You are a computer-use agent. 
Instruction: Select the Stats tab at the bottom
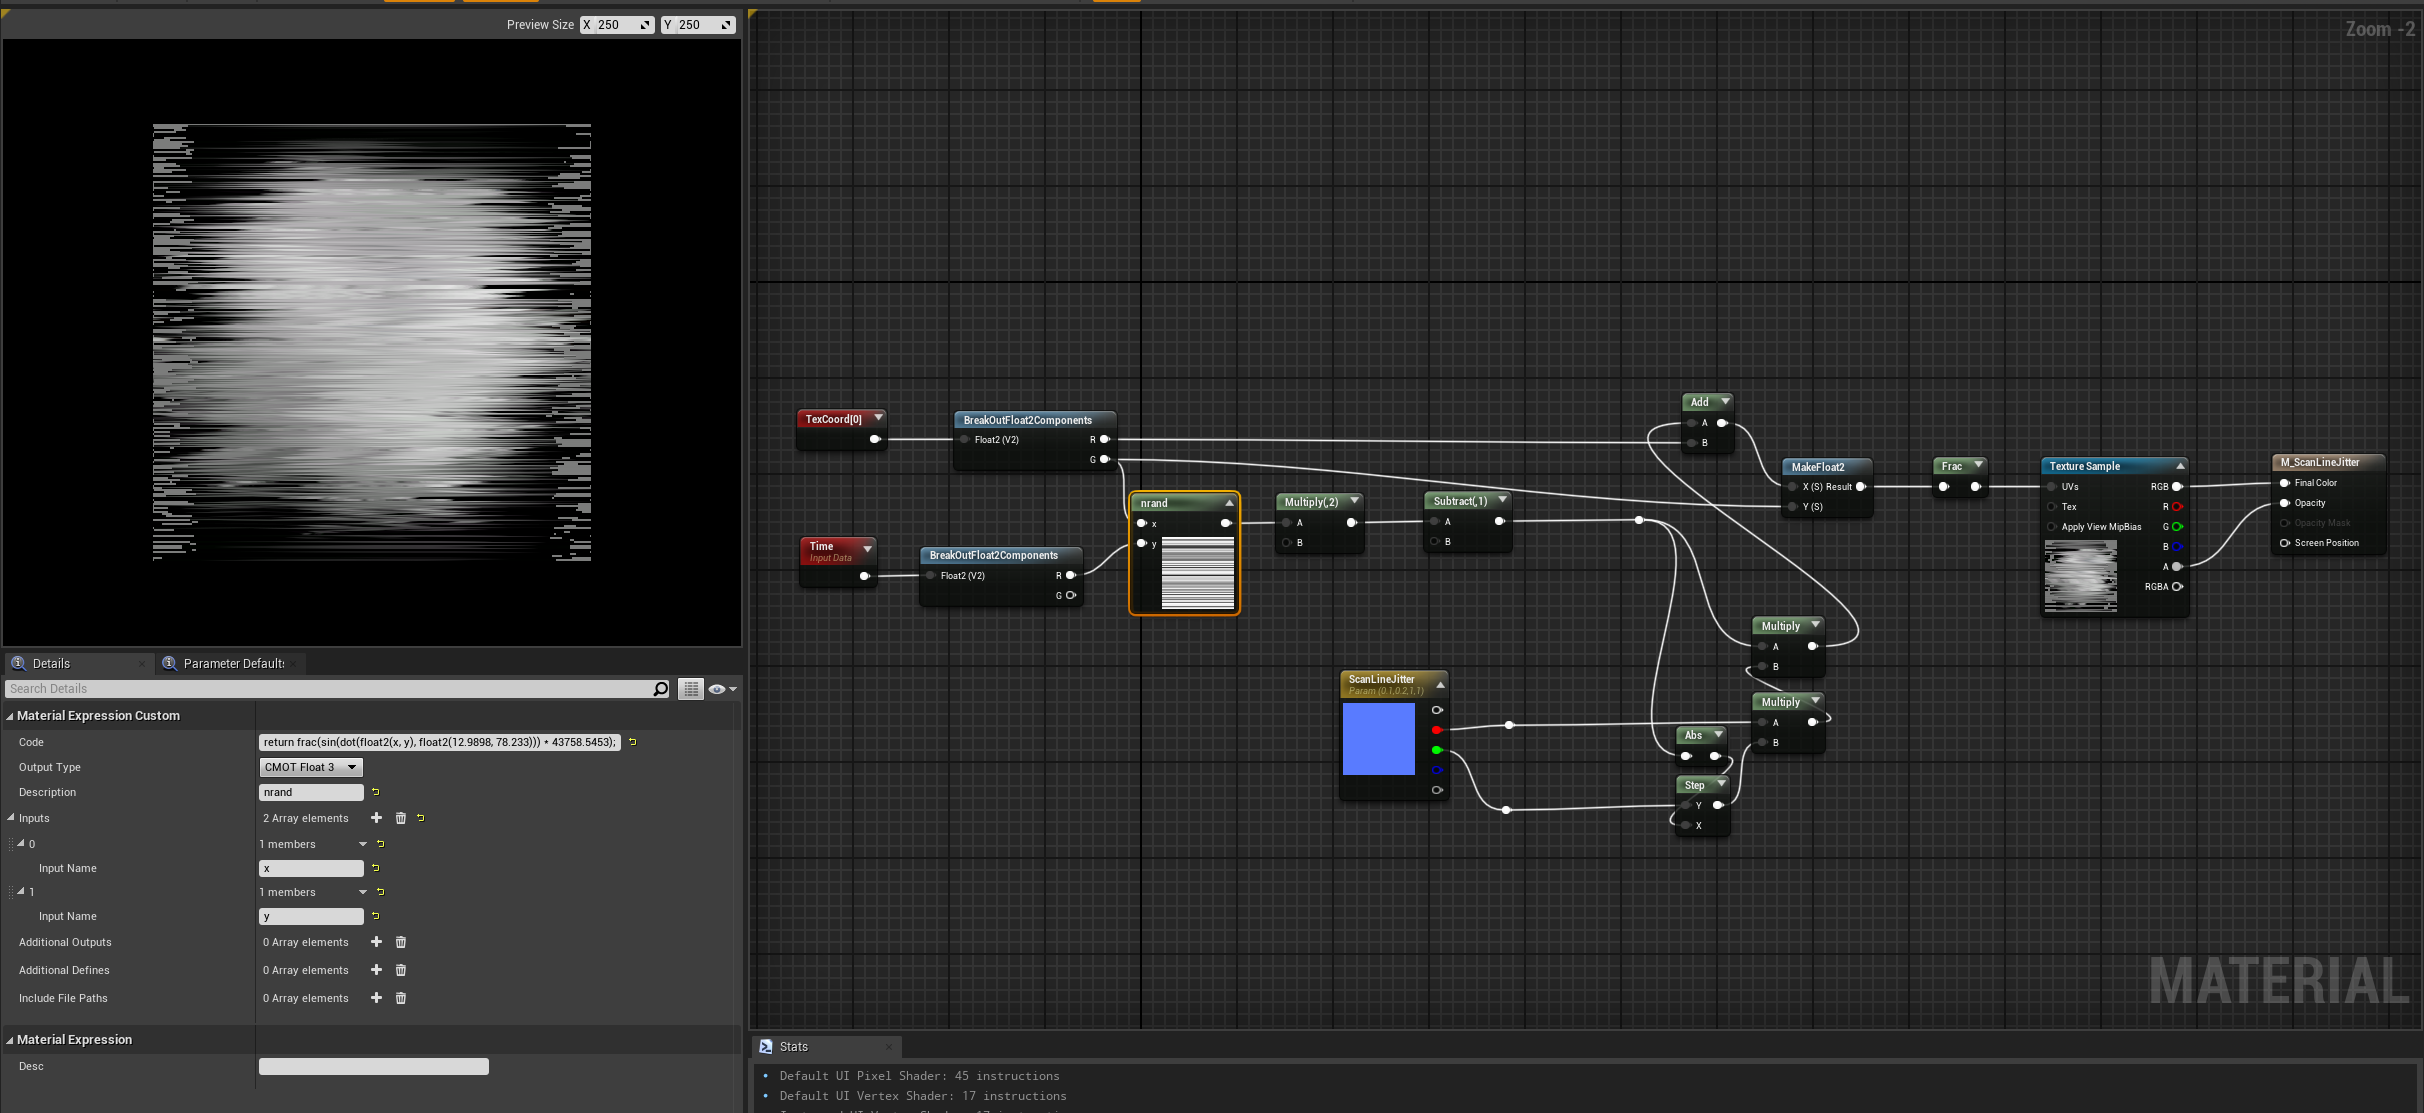pyautogui.click(x=793, y=1046)
